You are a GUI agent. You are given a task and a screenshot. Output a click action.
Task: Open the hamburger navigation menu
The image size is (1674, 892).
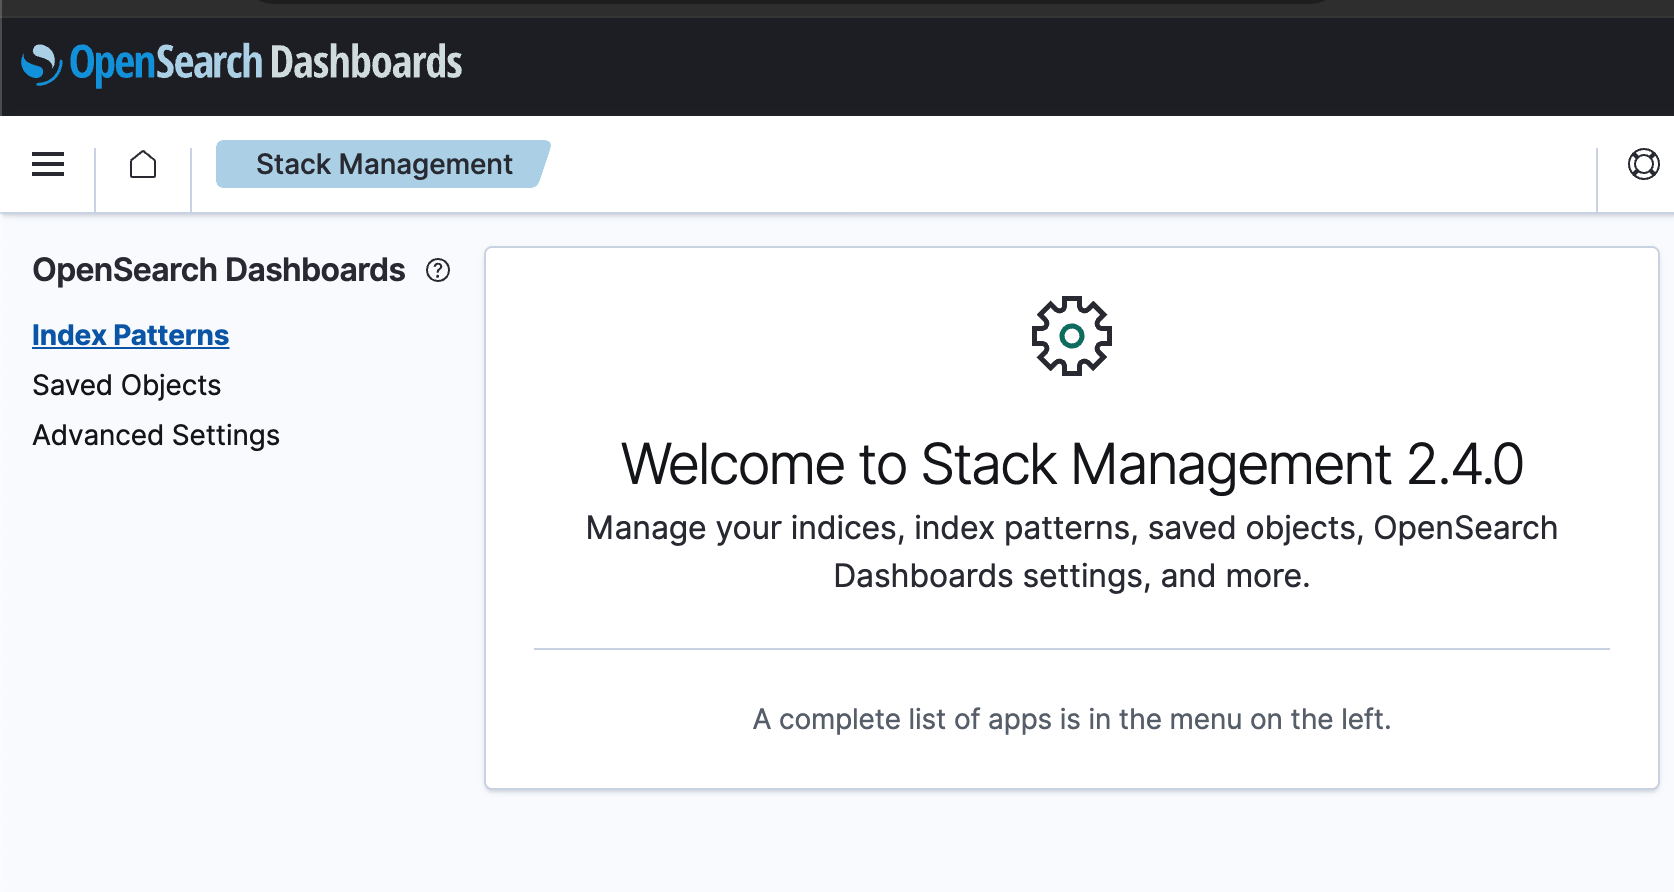click(48, 164)
